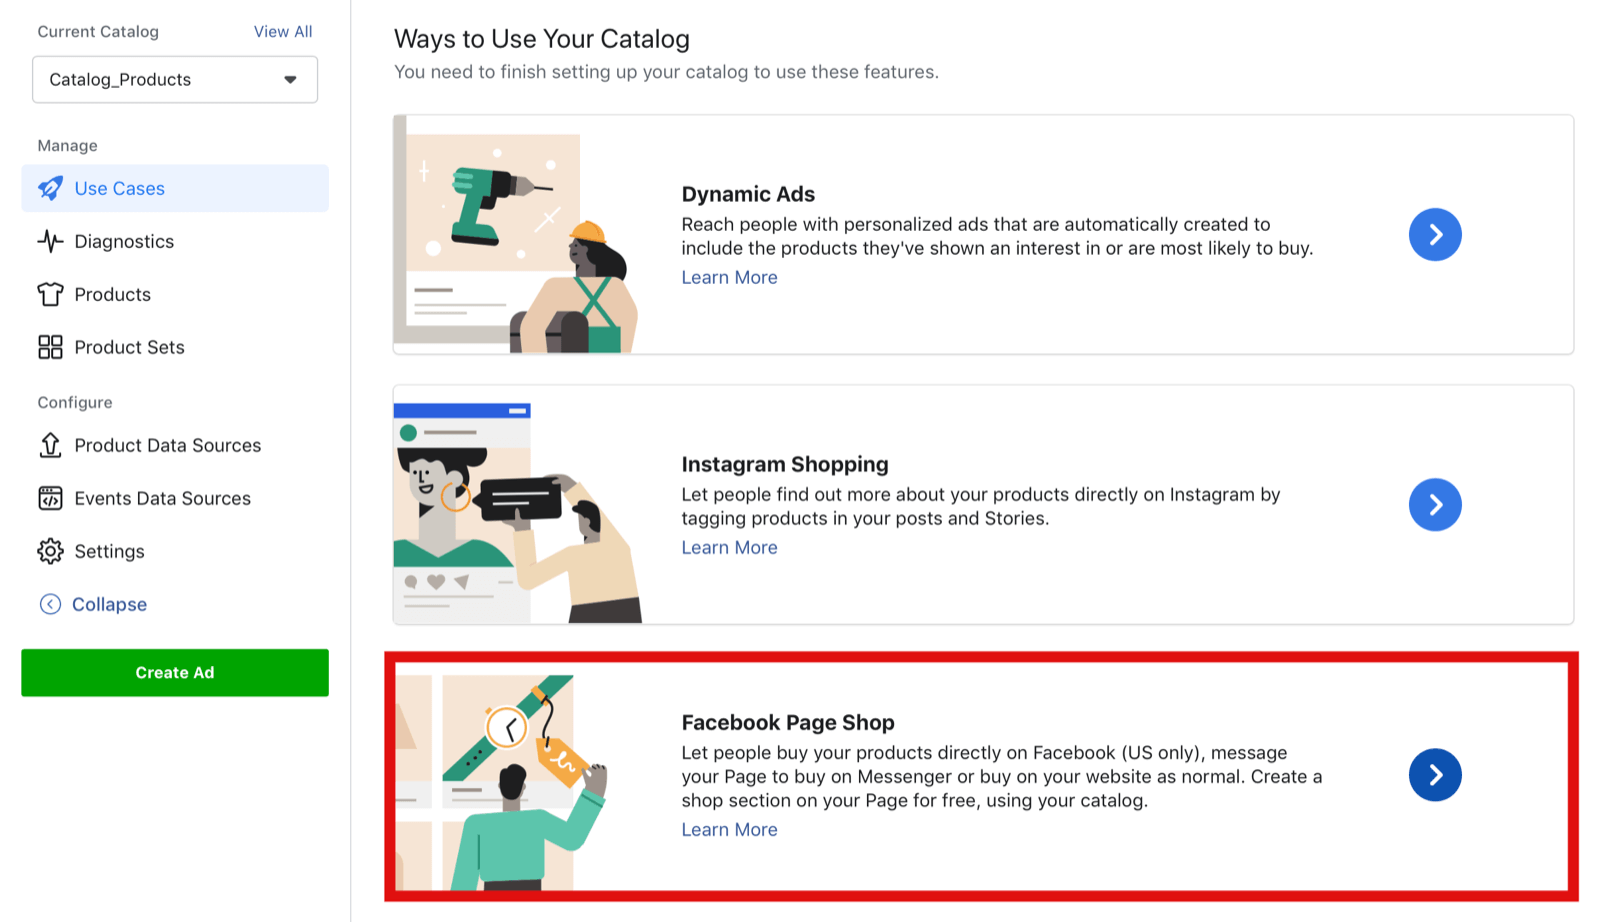Click the Collapse circled arrow icon
This screenshot has width=1600, height=922.
(50, 604)
